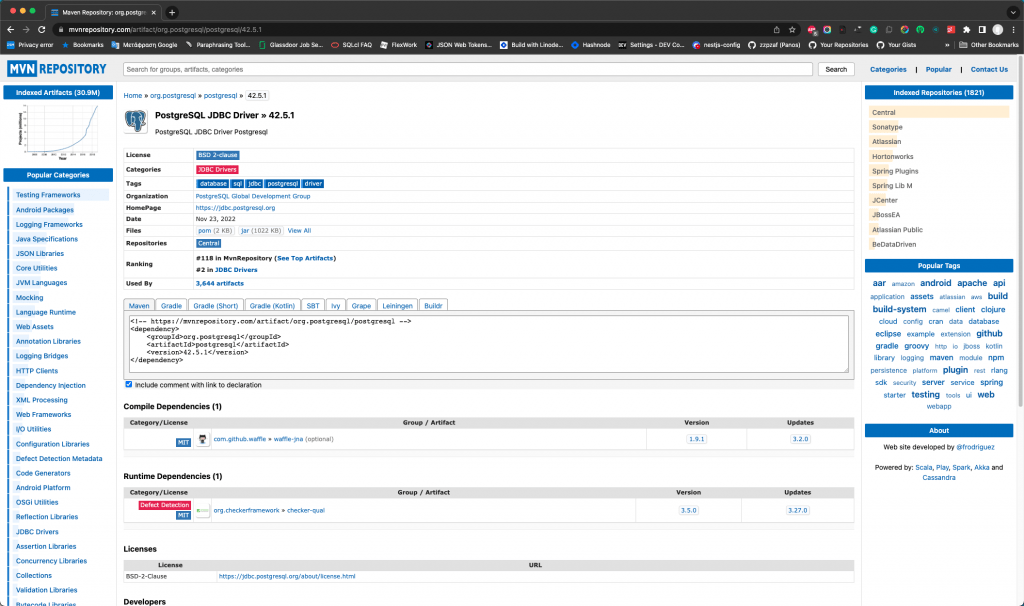Open checker-qual update version 3.27.0
Viewport: 1024px width, 606px height.
coord(797,510)
